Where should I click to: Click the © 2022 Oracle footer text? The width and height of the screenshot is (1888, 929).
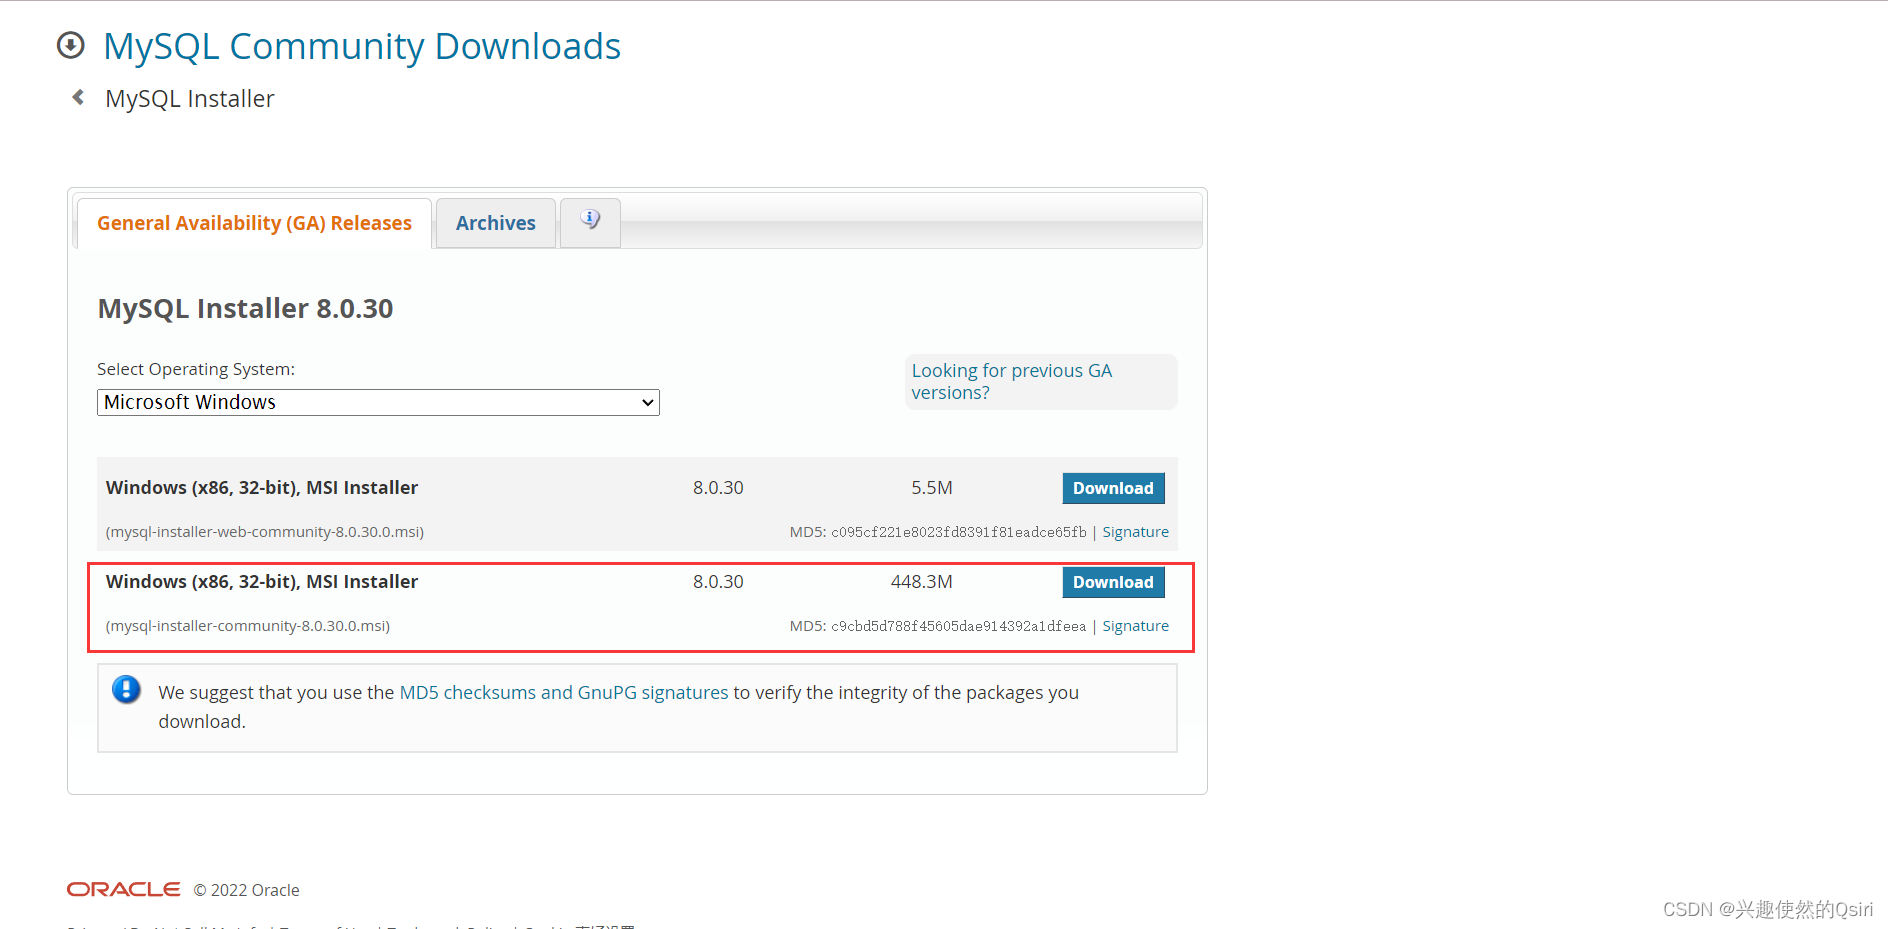coord(246,890)
